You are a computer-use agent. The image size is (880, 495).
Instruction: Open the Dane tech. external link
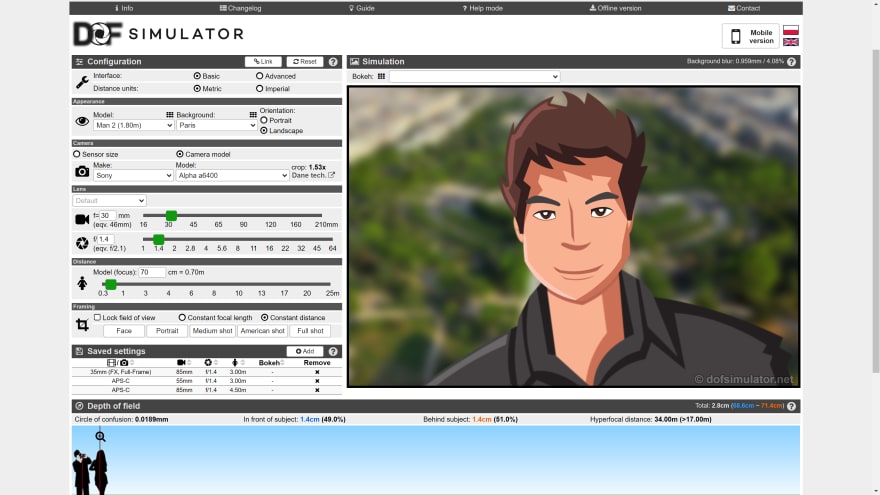tap(313, 175)
